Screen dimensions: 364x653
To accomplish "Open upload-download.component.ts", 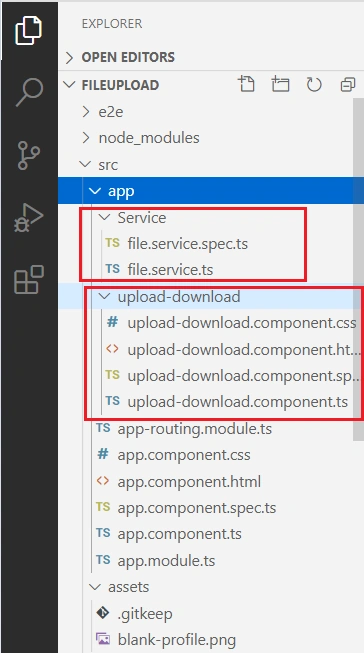I will point(237,402).
